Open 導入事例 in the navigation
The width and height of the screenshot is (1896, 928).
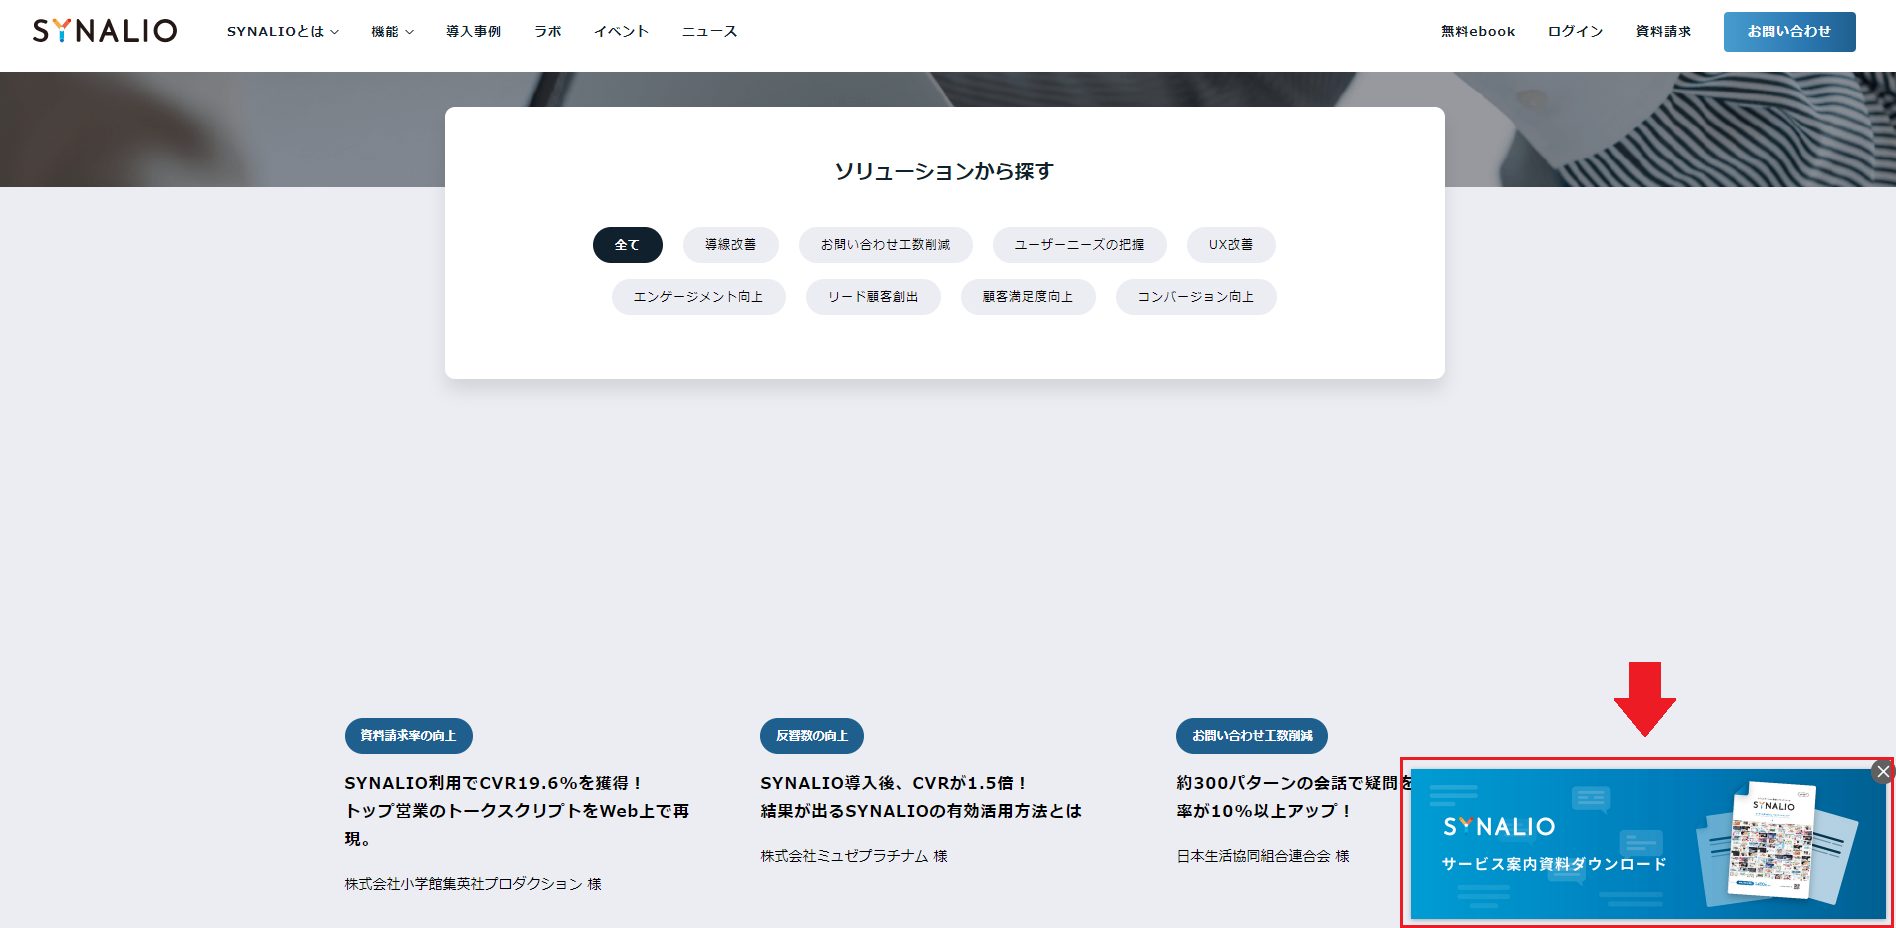474,32
